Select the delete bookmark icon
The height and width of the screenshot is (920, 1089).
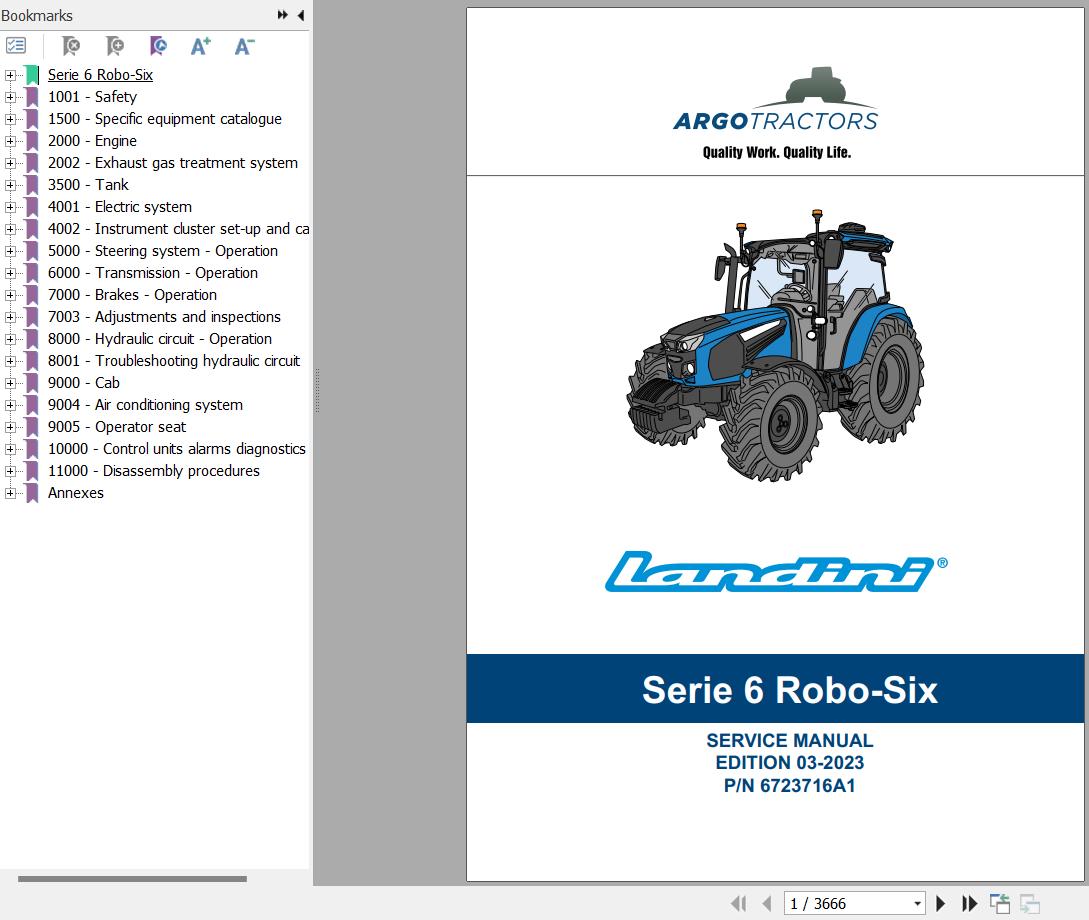click(70, 45)
